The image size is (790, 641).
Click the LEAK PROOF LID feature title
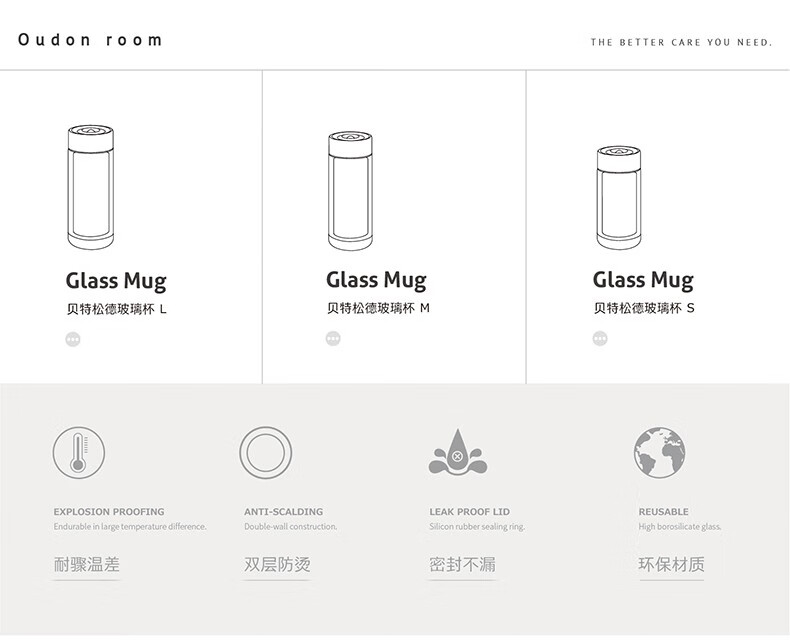click(x=470, y=511)
